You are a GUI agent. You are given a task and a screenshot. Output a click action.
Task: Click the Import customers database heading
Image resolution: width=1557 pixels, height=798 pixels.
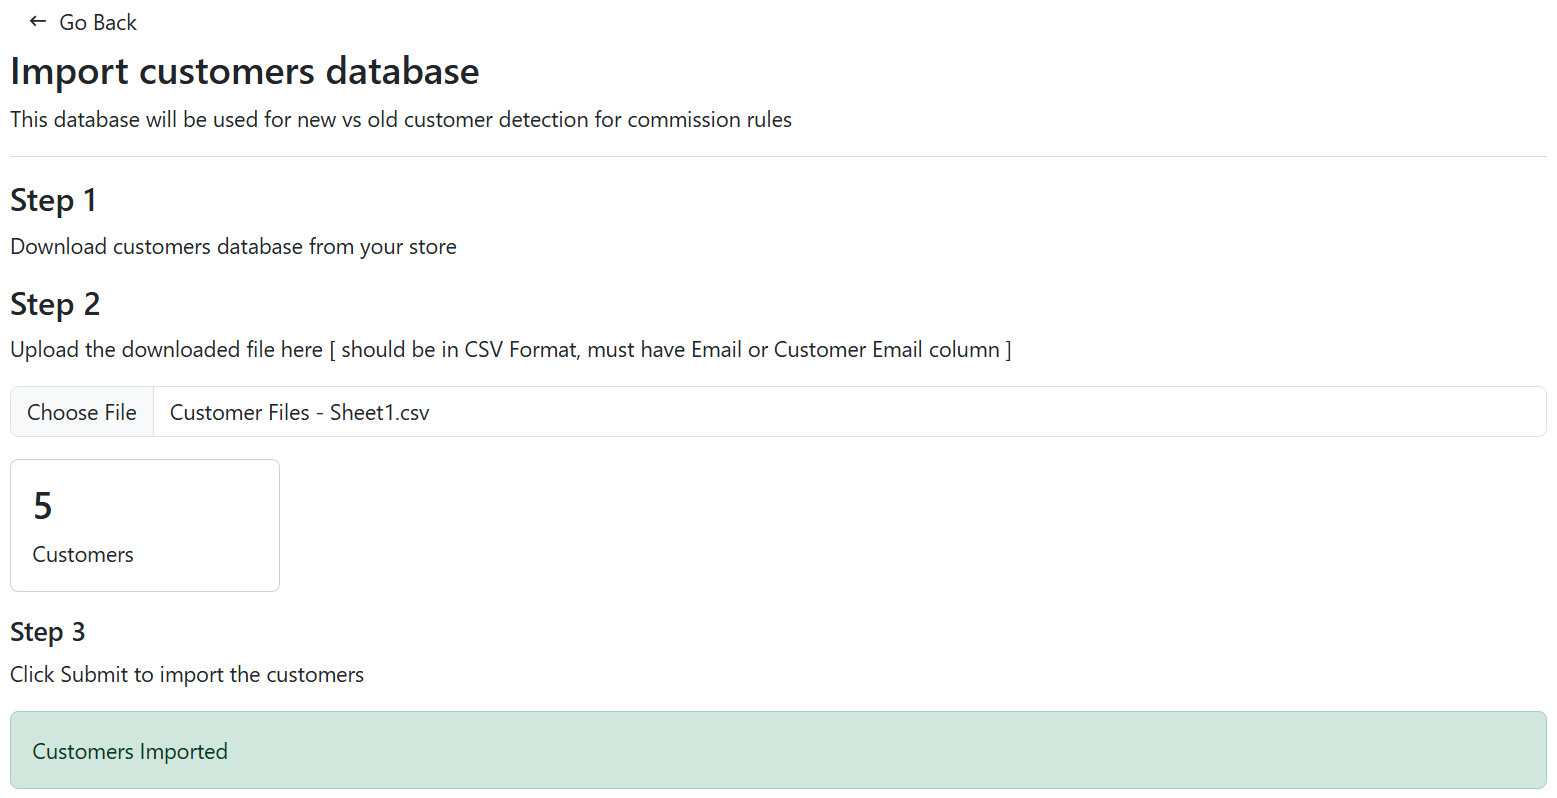click(245, 71)
